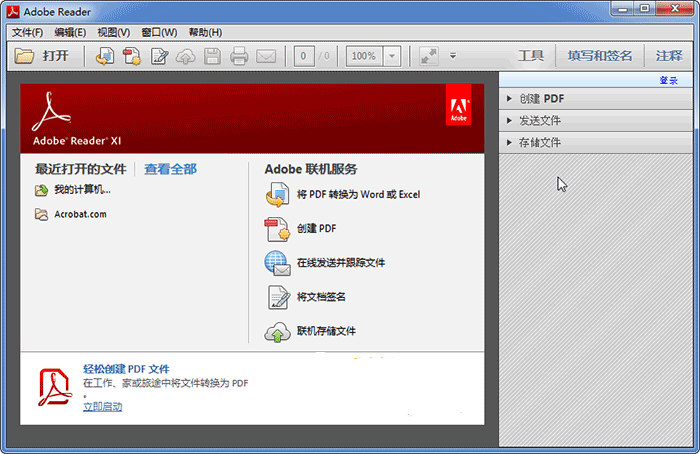Click the document pen icon for 将文档签名
This screenshot has height=454, width=700.
tap(279, 297)
